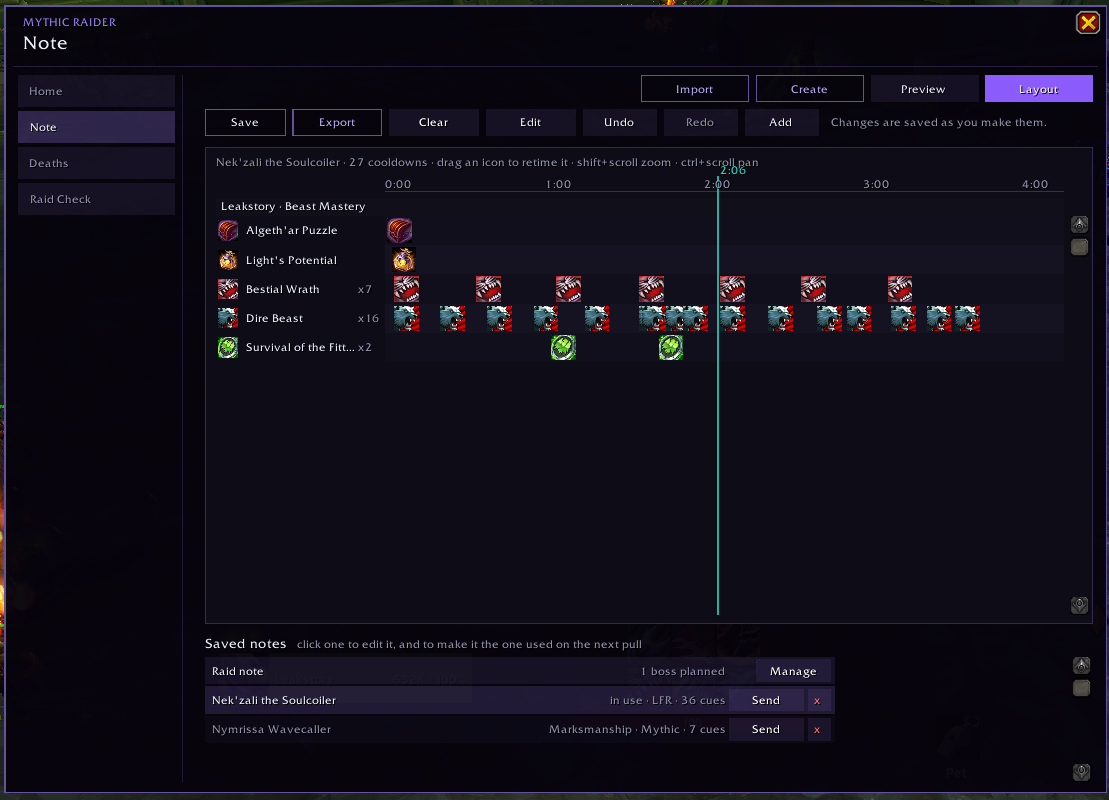Switch to the Create tab
1109x800 pixels.
point(809,89)
